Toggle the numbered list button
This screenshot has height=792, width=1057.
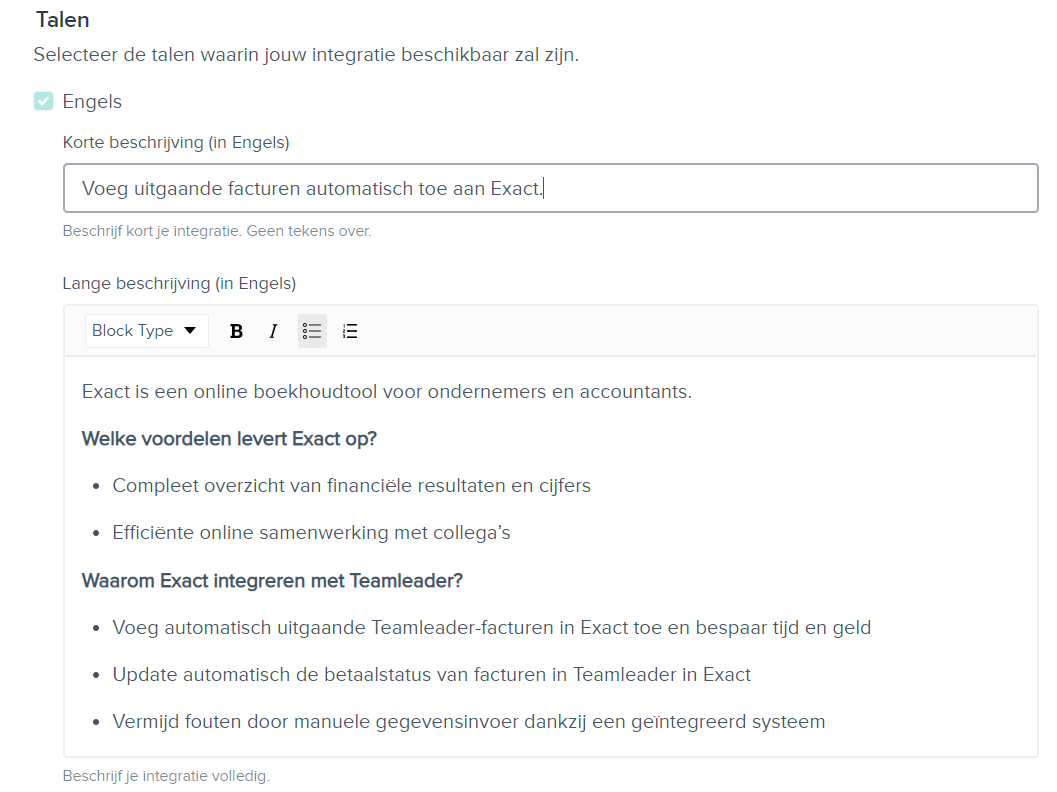[350, 331]
